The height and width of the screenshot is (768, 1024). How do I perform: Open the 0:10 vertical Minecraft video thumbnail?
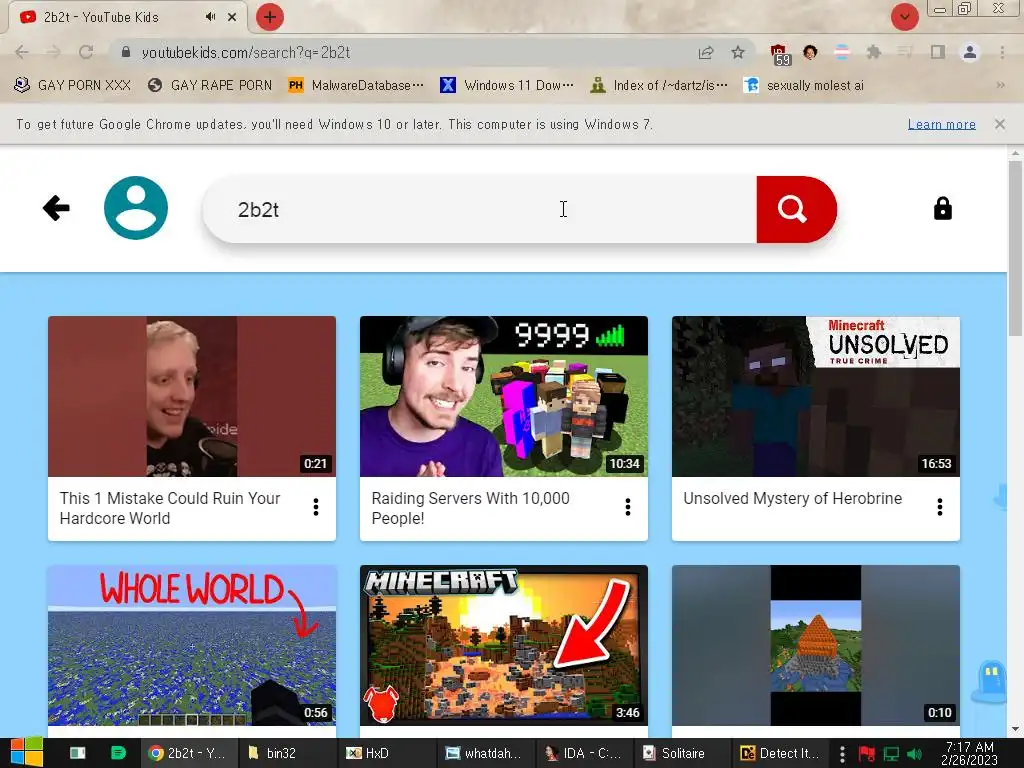pos(816,645)
